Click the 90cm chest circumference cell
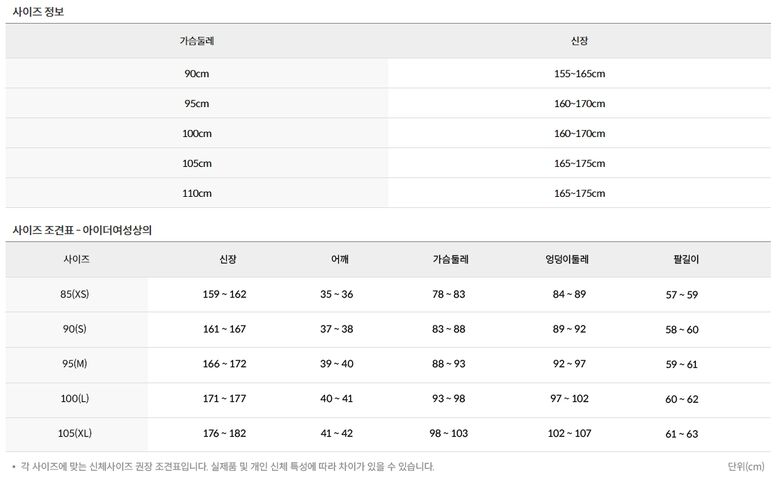Image resolution: width=780 pixels, height=482 pixels. [196, 74]
